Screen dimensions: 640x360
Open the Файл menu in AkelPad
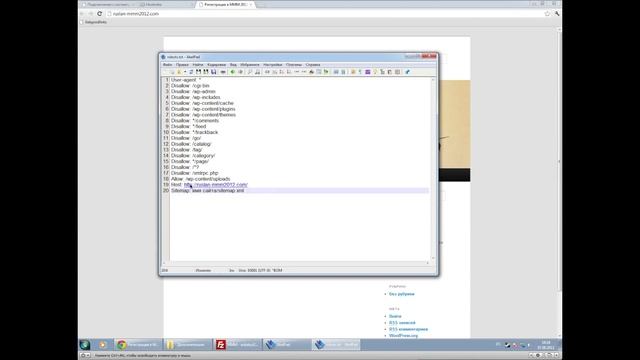click(167, 64)
